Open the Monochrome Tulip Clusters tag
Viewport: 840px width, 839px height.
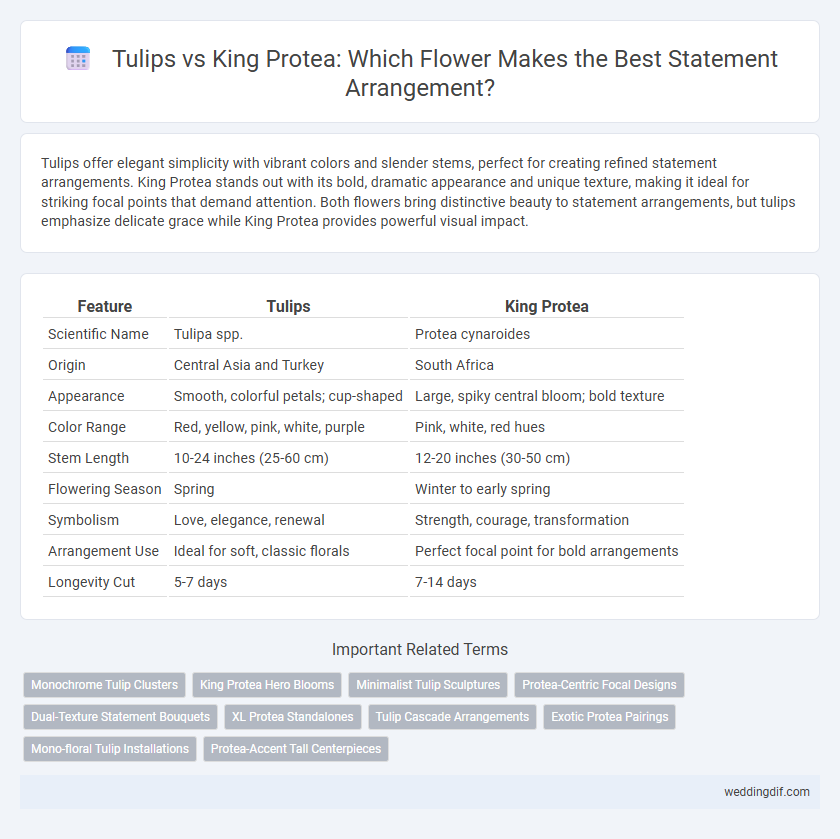[104, 685]
